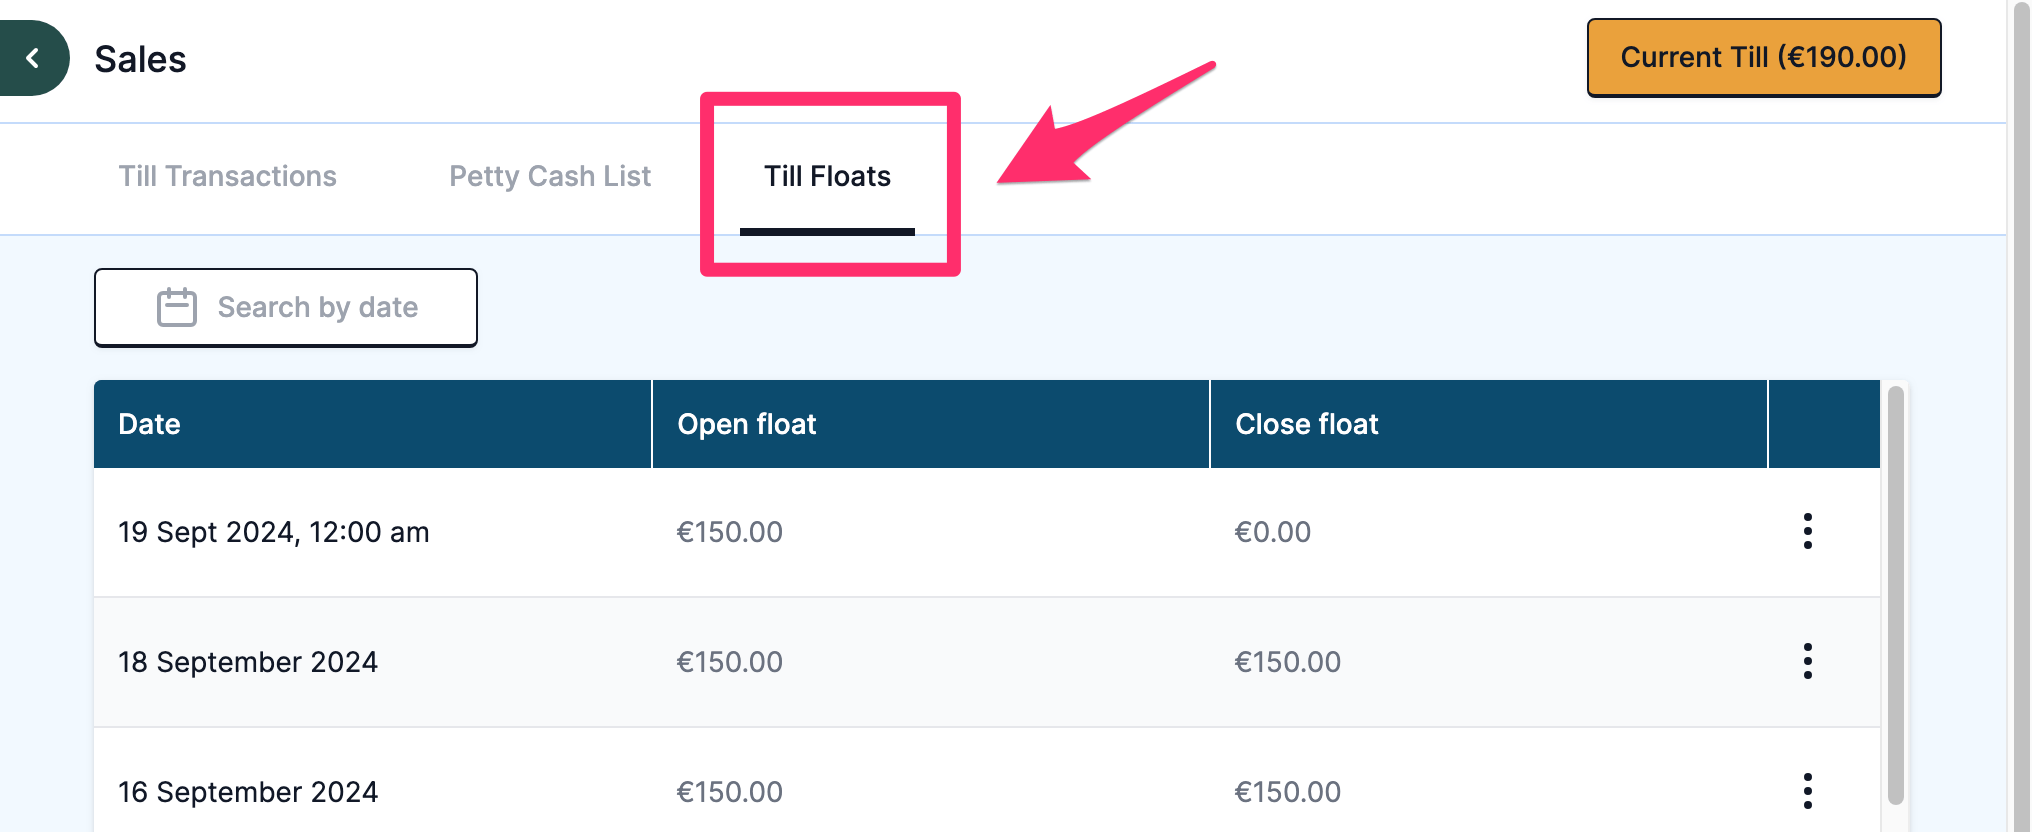This screenshot has width=2032, height=832.
Task: Open the Current Till (€190.00) button
Action: [x=1763, y=57]
